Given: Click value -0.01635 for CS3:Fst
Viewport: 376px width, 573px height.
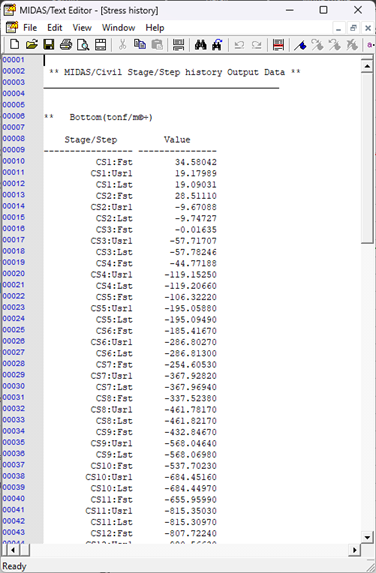Looking at the screenshot, I should 195,229.
